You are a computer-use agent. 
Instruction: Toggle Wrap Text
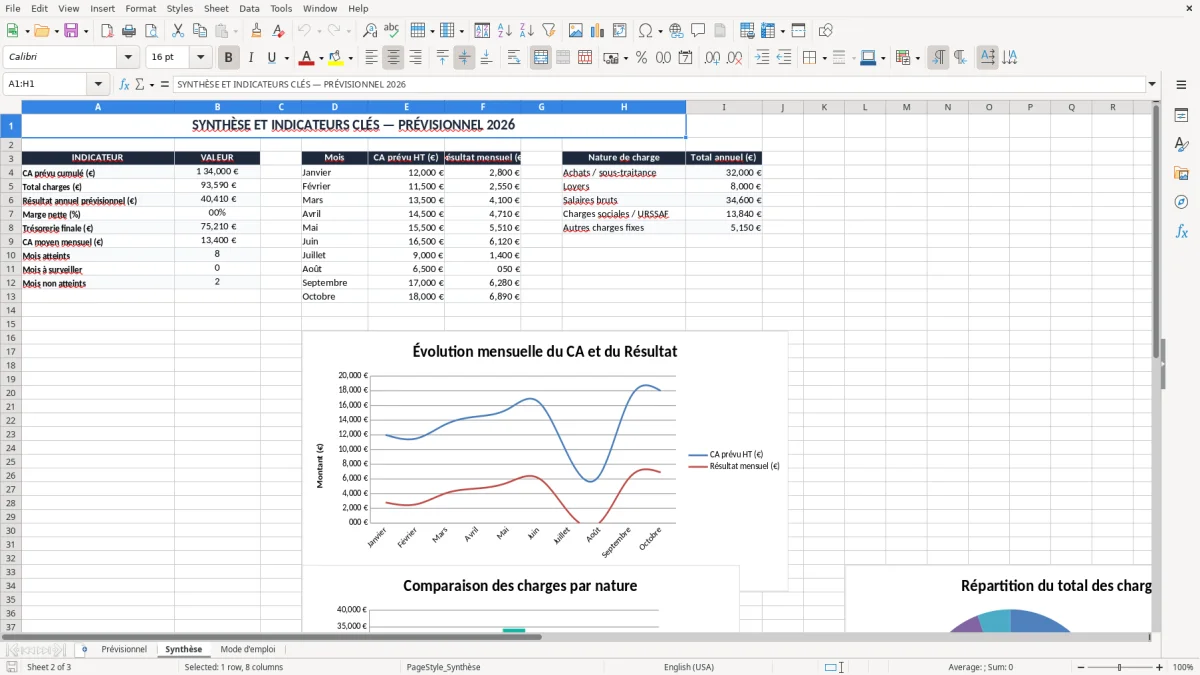tap(514, 58)
